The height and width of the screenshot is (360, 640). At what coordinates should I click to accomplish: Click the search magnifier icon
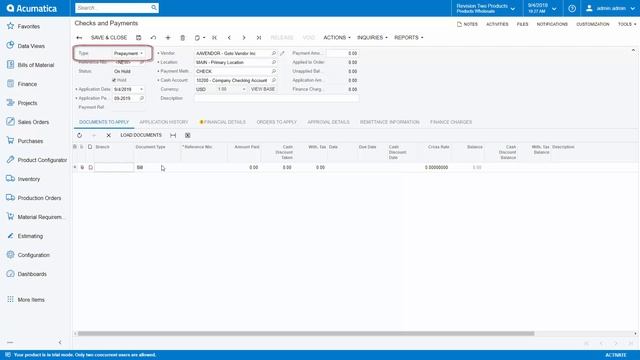[154, 8]
